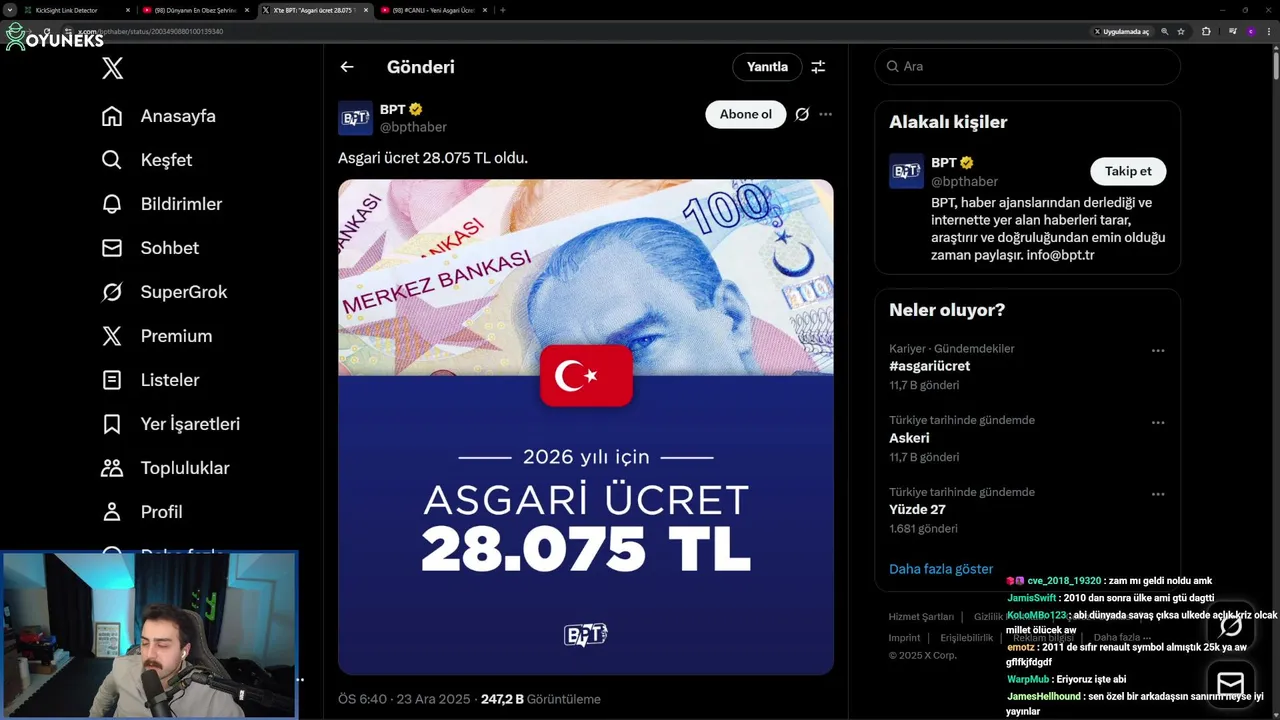This screenshot has height=720, width=1280.
Task: Open the Asgari Ücret 28.075 TL image
Action: click(585, 427)
